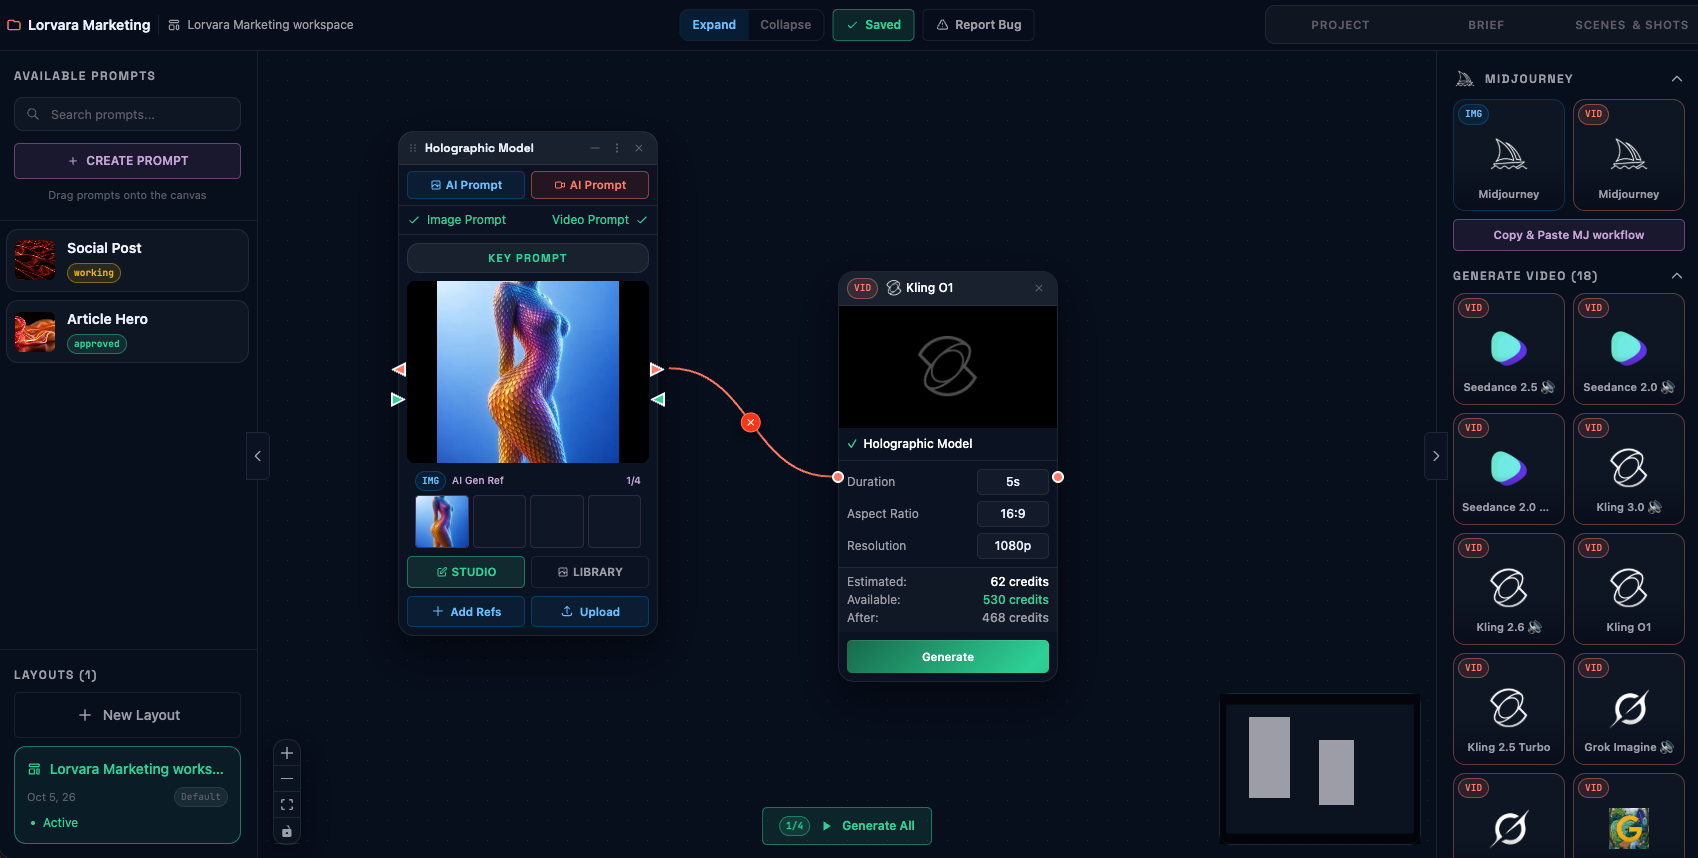The image size is (1698, 858).
Task: Click the fit-to-screen canvas icon
Action: click(287, 805)
